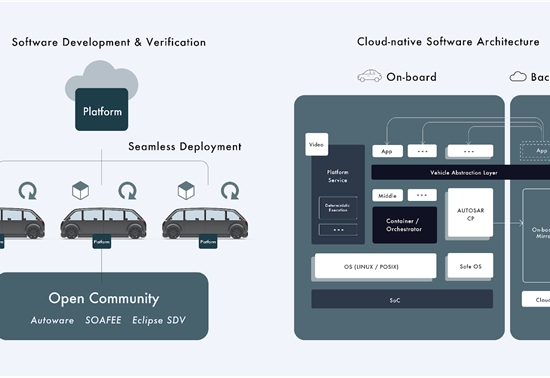Image resolution: width=550 pixels, height=378 pixels.
Task: Click the cloud icon beside Back-end heading
Action: pyautogui.click(x=518, y=76)
